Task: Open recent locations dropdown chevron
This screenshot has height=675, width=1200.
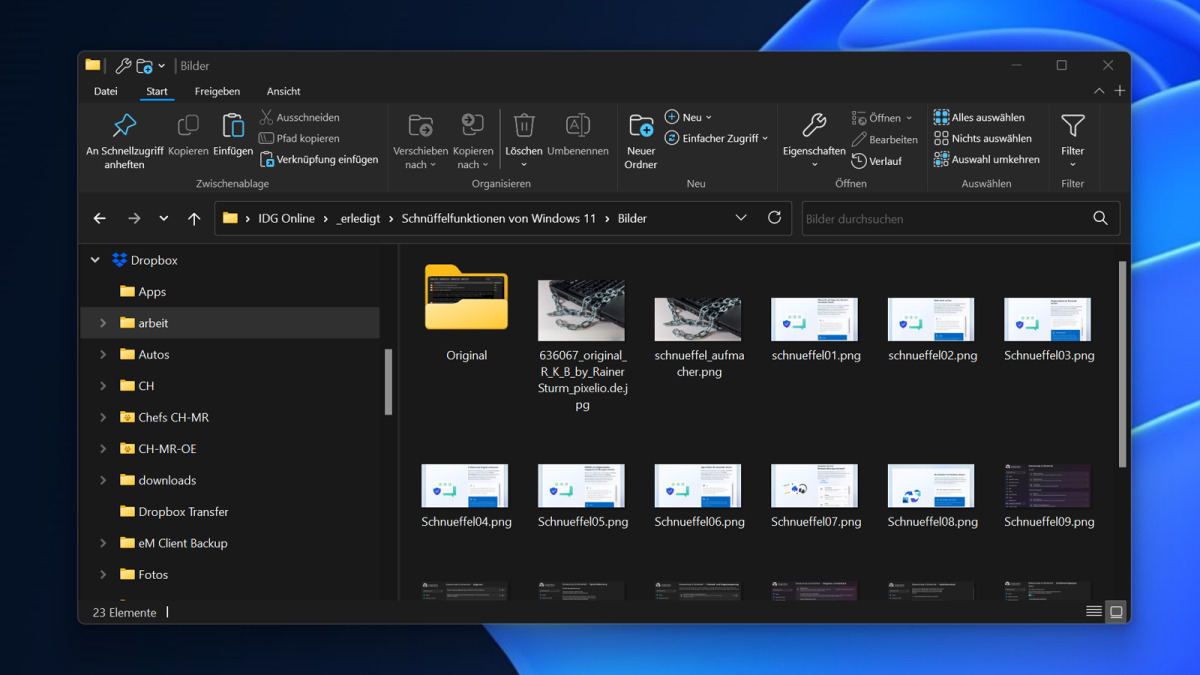Action: click(x=164, y=218)
